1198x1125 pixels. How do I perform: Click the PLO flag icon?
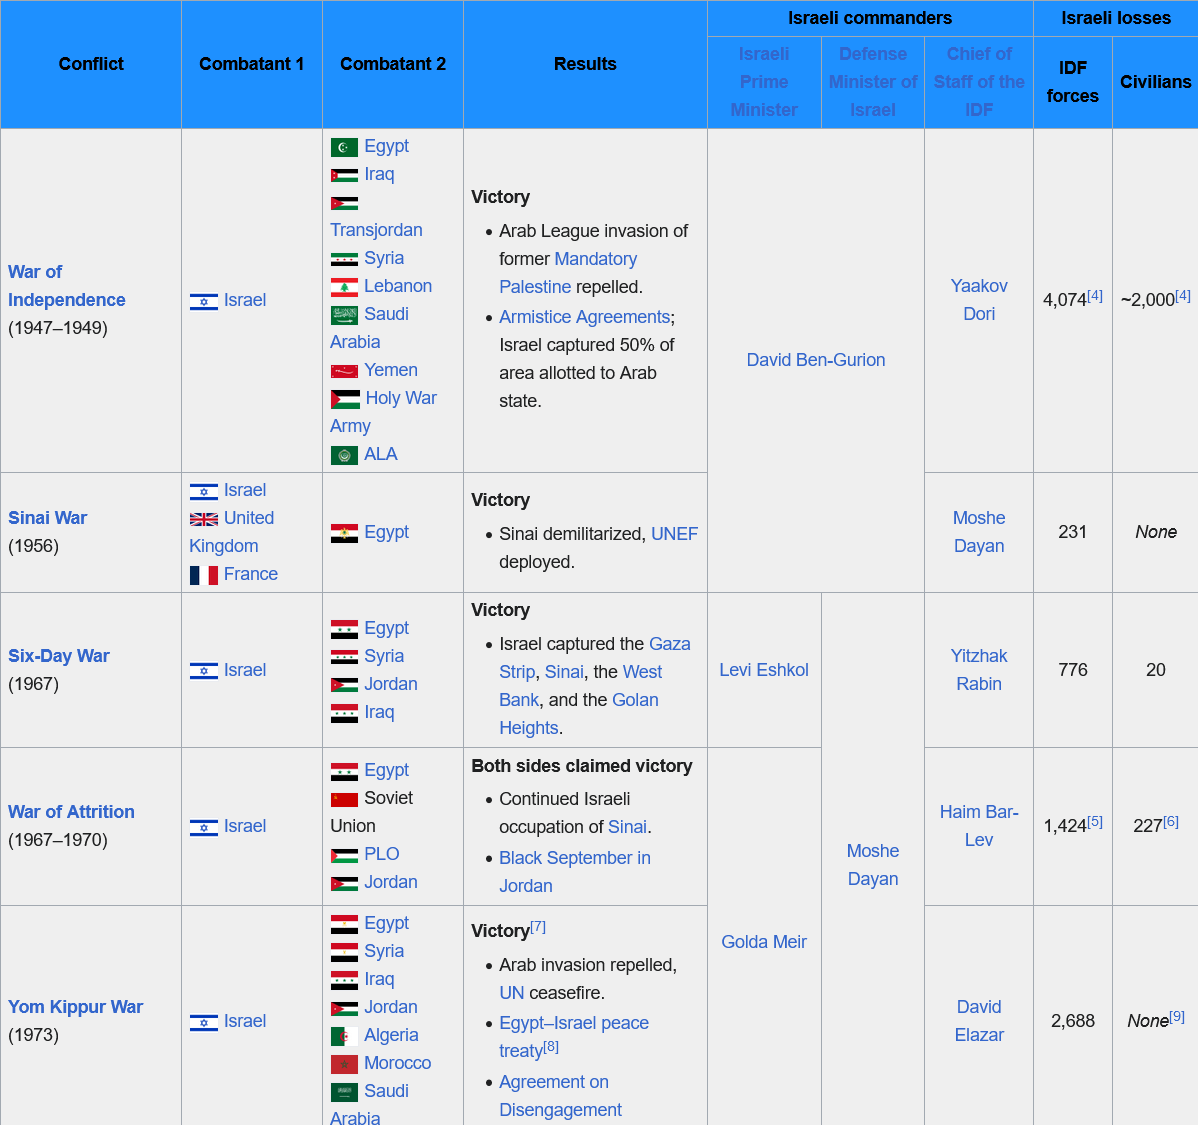344,856
